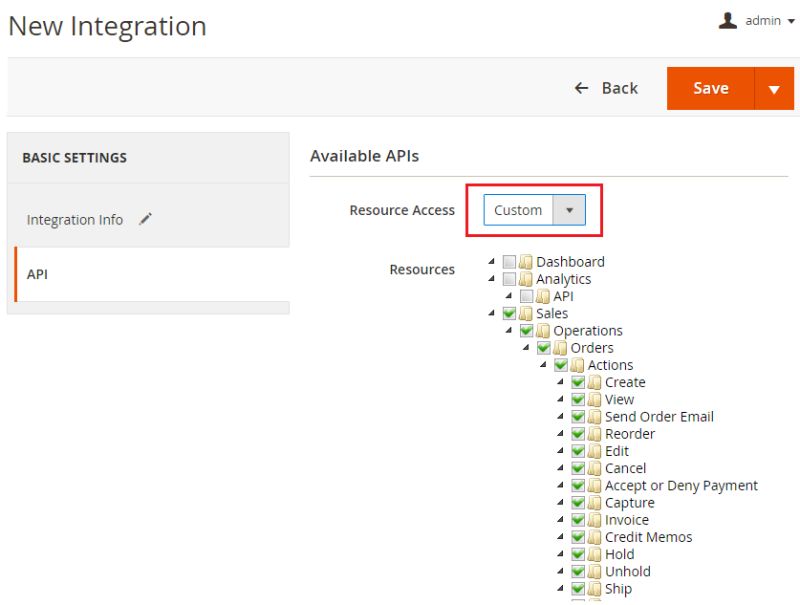Collapse the Dashboard tree node arrow
800x605 pixels.
492,261
